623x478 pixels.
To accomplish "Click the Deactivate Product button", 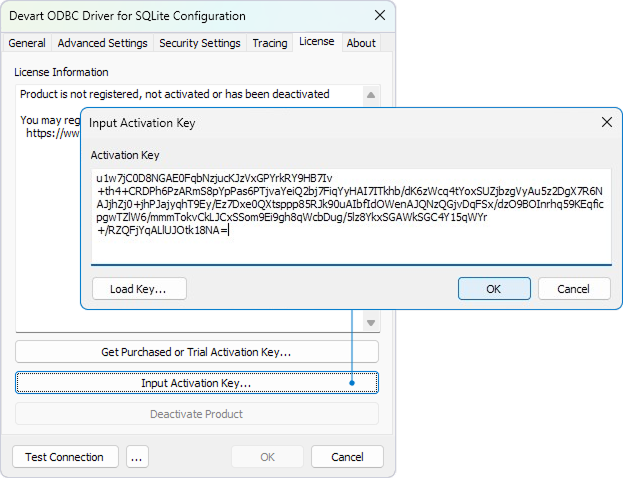I will tap(197, 414).
